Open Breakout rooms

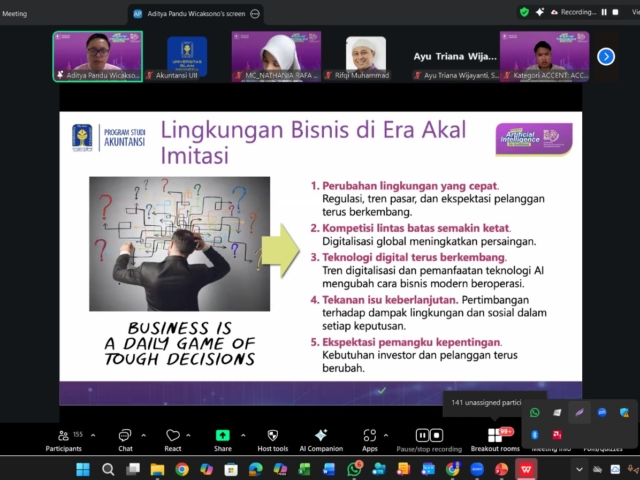(495, 440)
